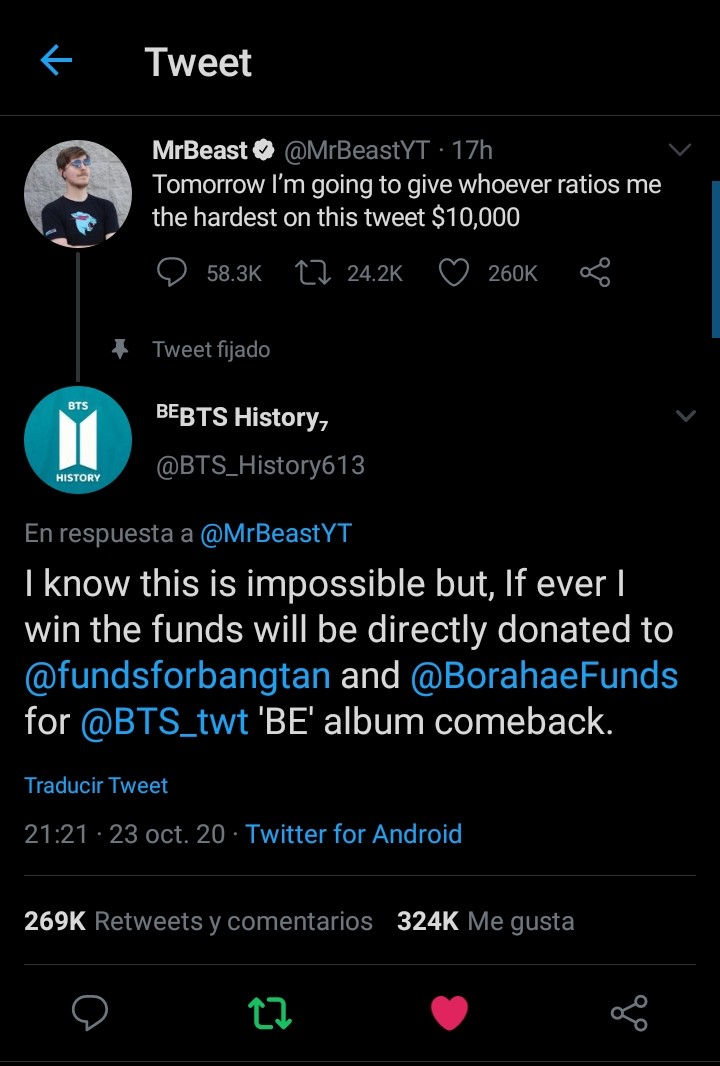Viewport: 720px width, 1066px height.
Task: Expand options chevron on MrBeast's tweet
Action: click(x=680, y=151)
